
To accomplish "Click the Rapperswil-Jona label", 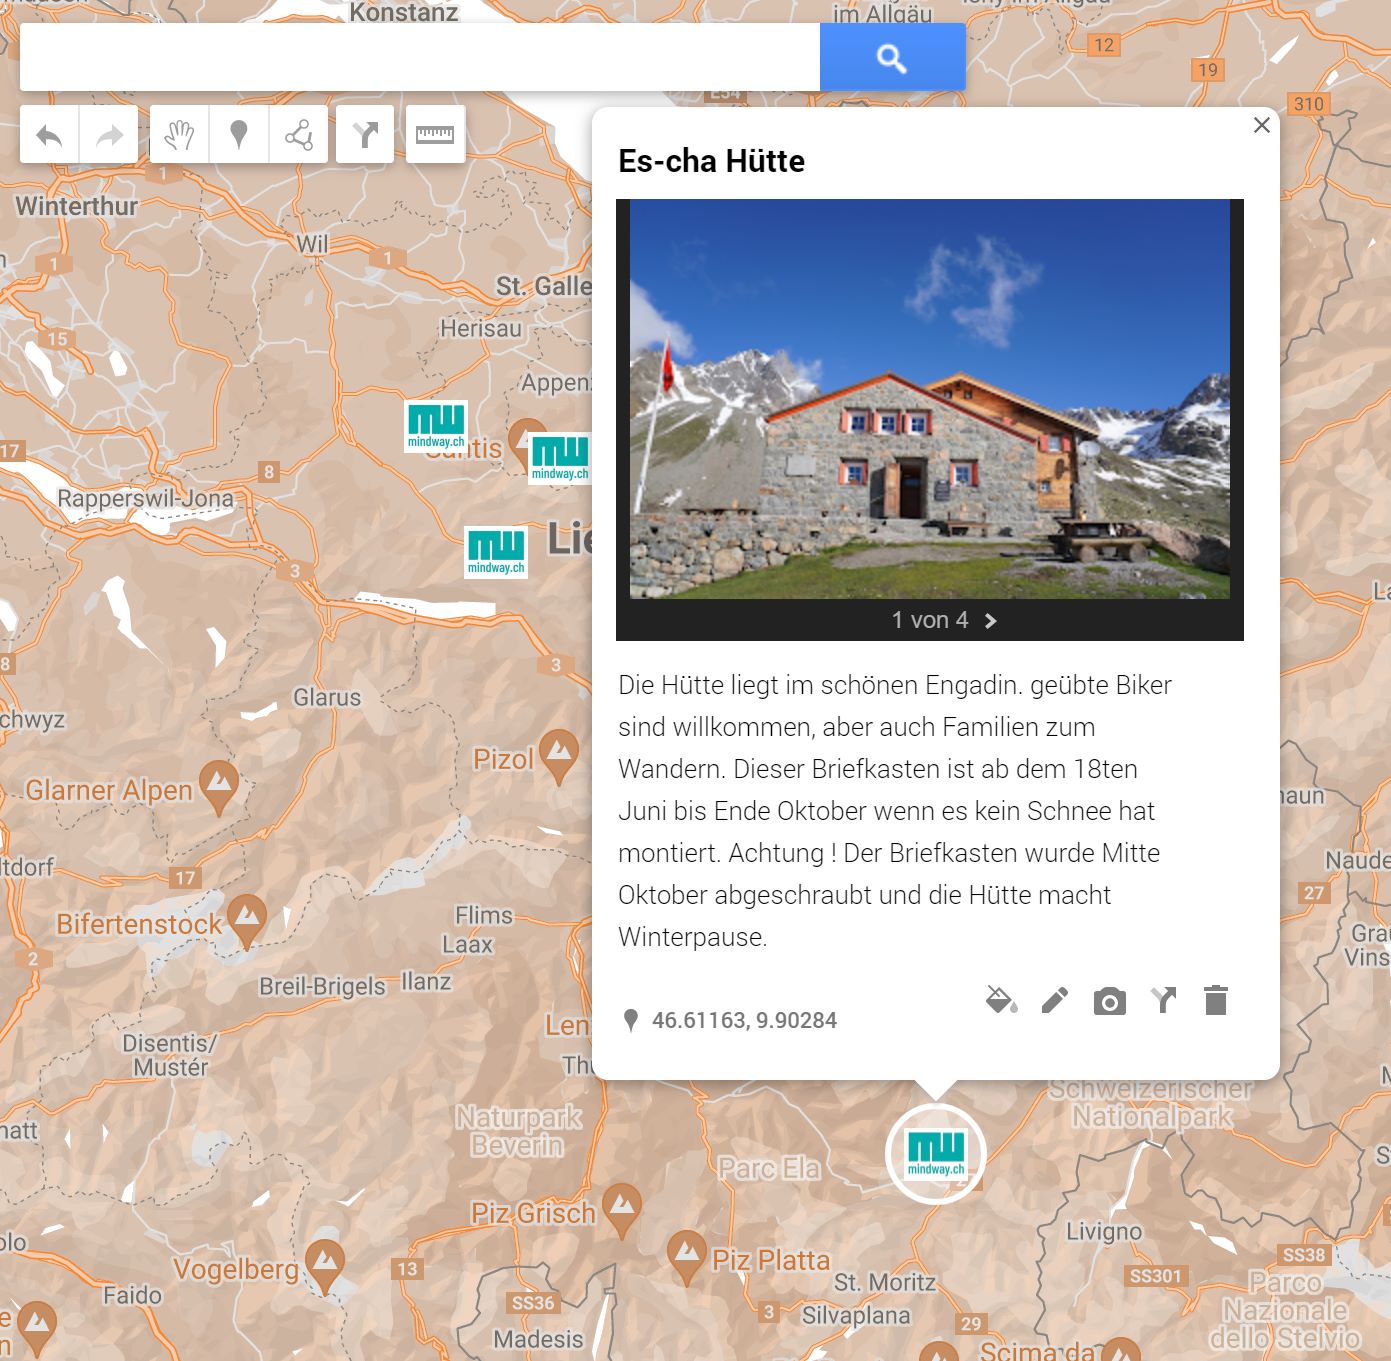I will coord(145,498).
